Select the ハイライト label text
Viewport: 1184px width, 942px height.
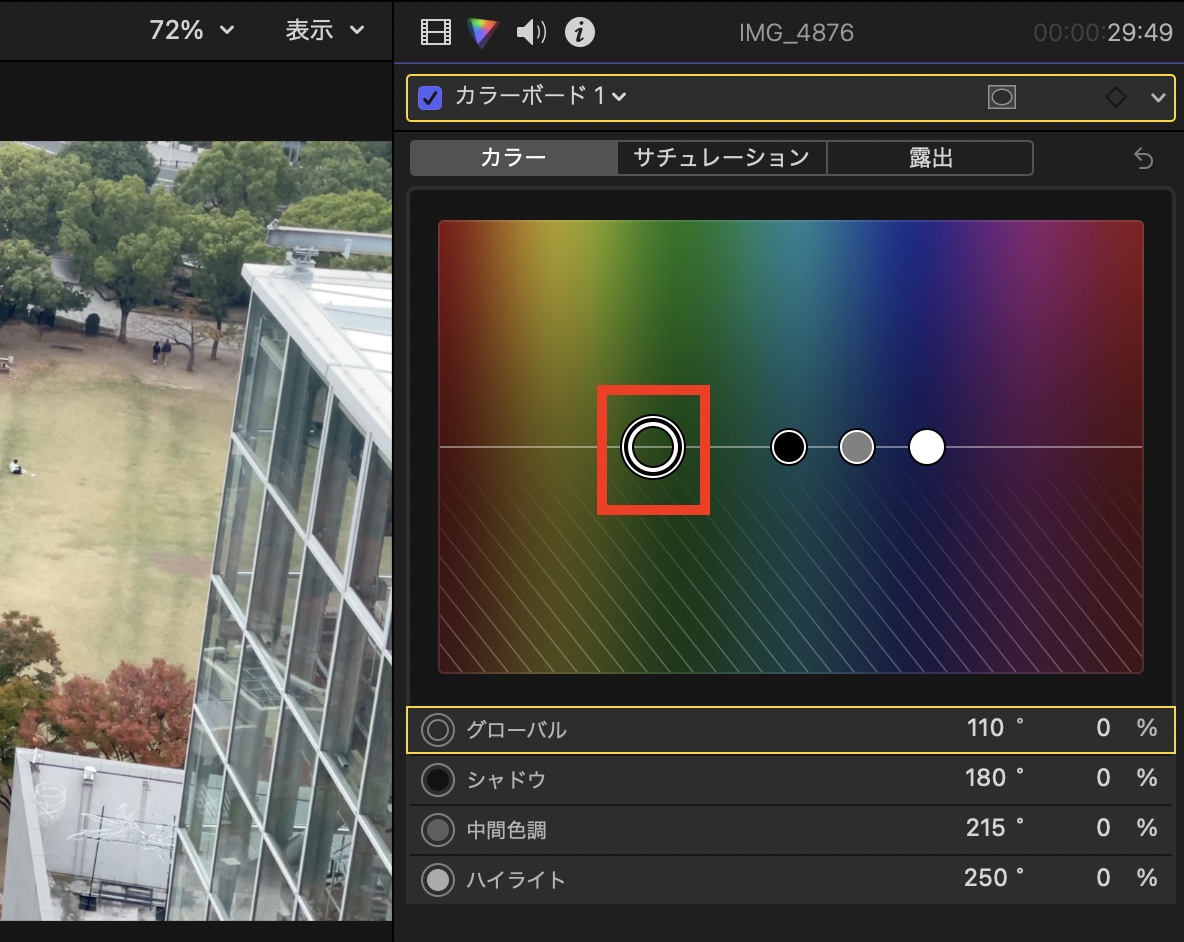point(516,880)
